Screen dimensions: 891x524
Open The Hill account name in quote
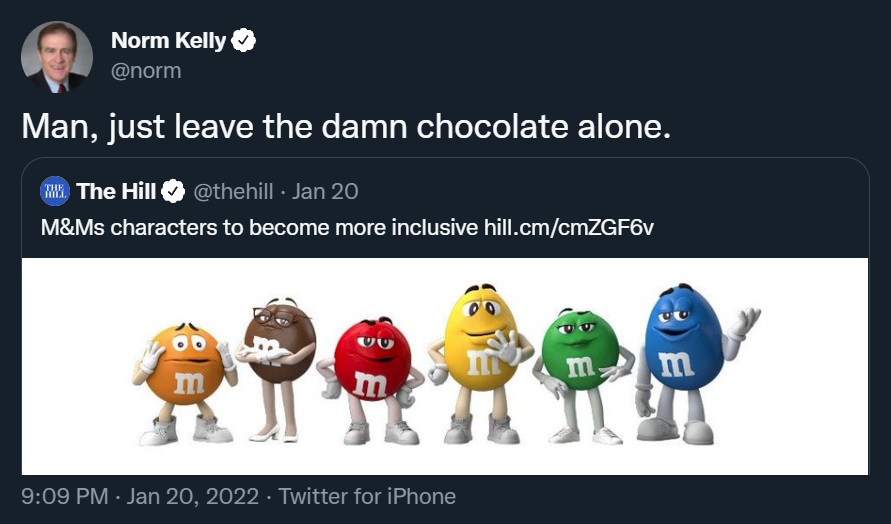(116, 191)
